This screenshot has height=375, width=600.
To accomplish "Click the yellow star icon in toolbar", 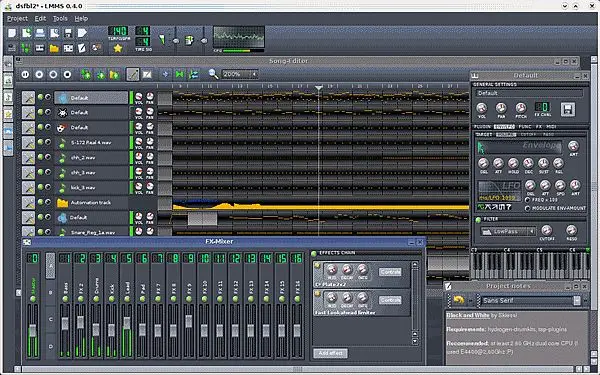I will tap(118, 48).
